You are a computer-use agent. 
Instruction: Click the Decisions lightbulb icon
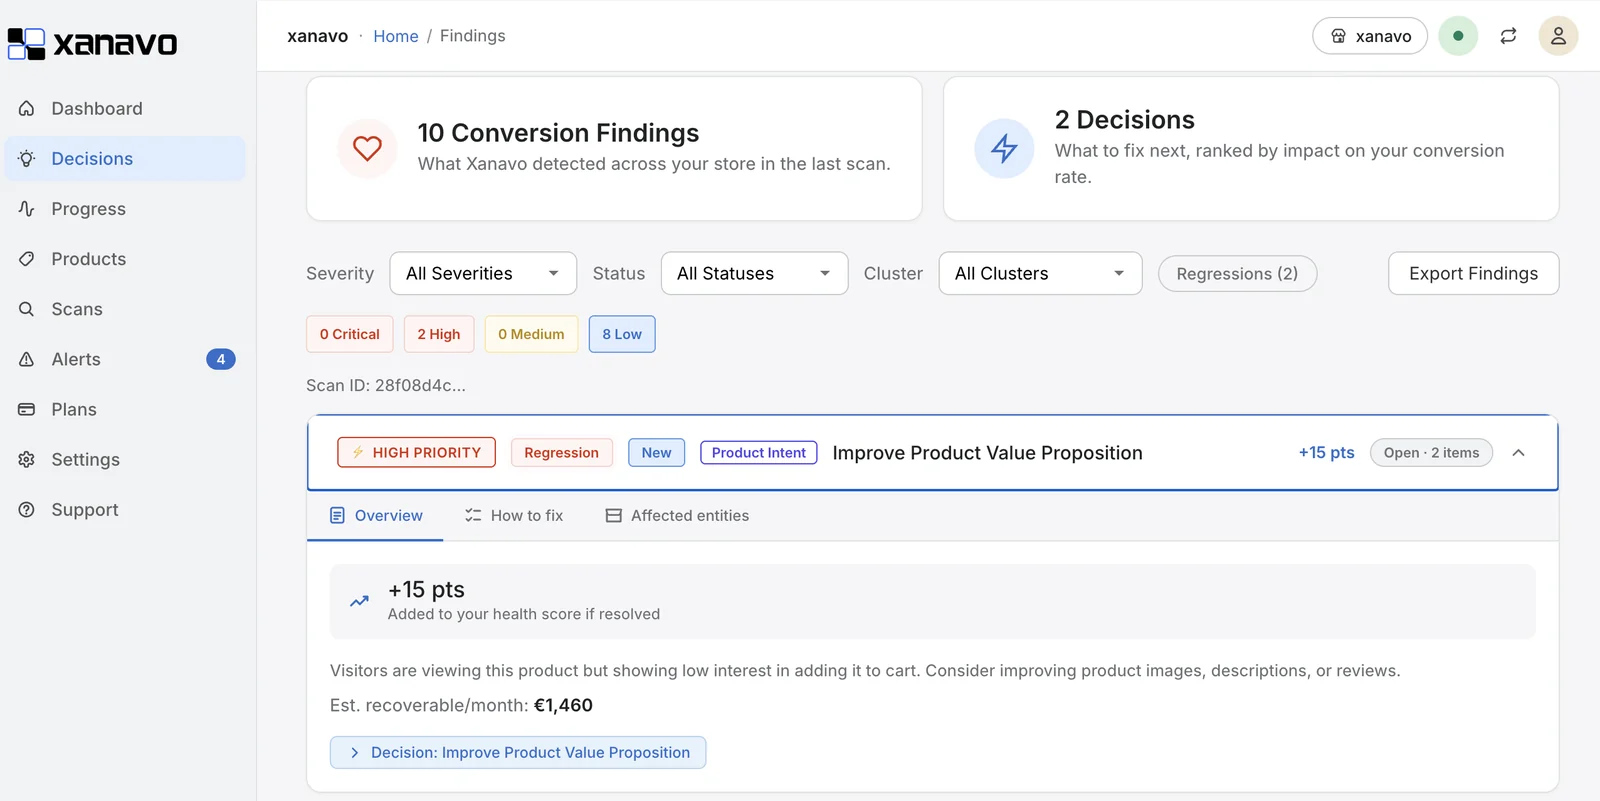27,158
